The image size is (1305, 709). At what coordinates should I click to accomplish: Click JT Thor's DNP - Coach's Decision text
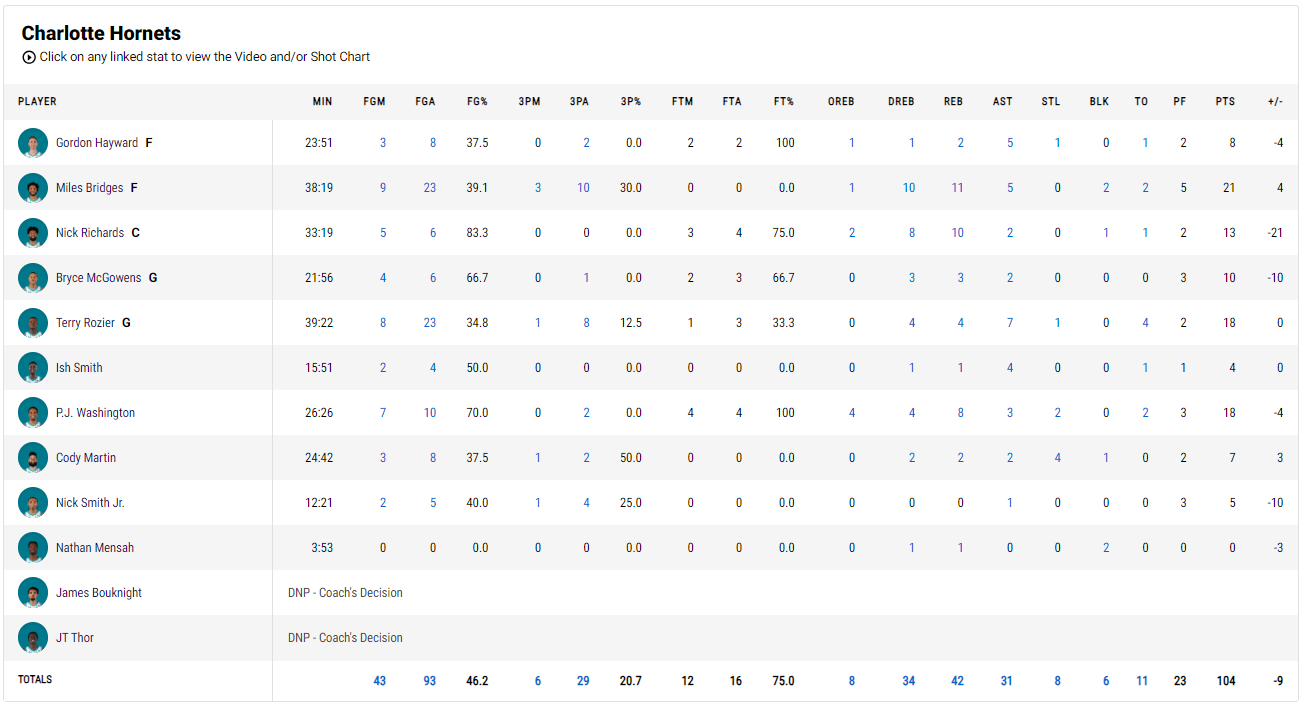click(345, 638)
